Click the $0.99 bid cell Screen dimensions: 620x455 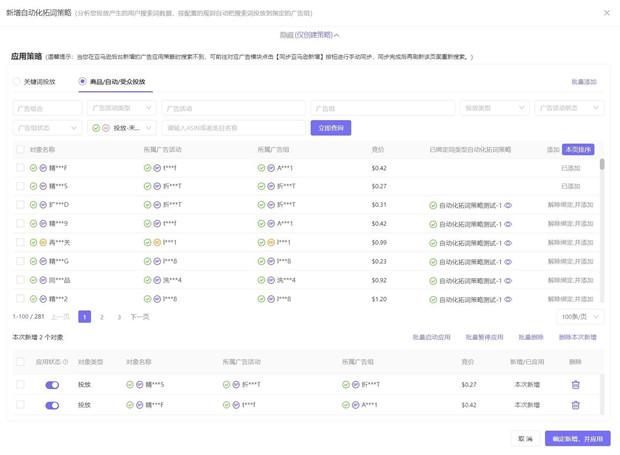[379, 242]
